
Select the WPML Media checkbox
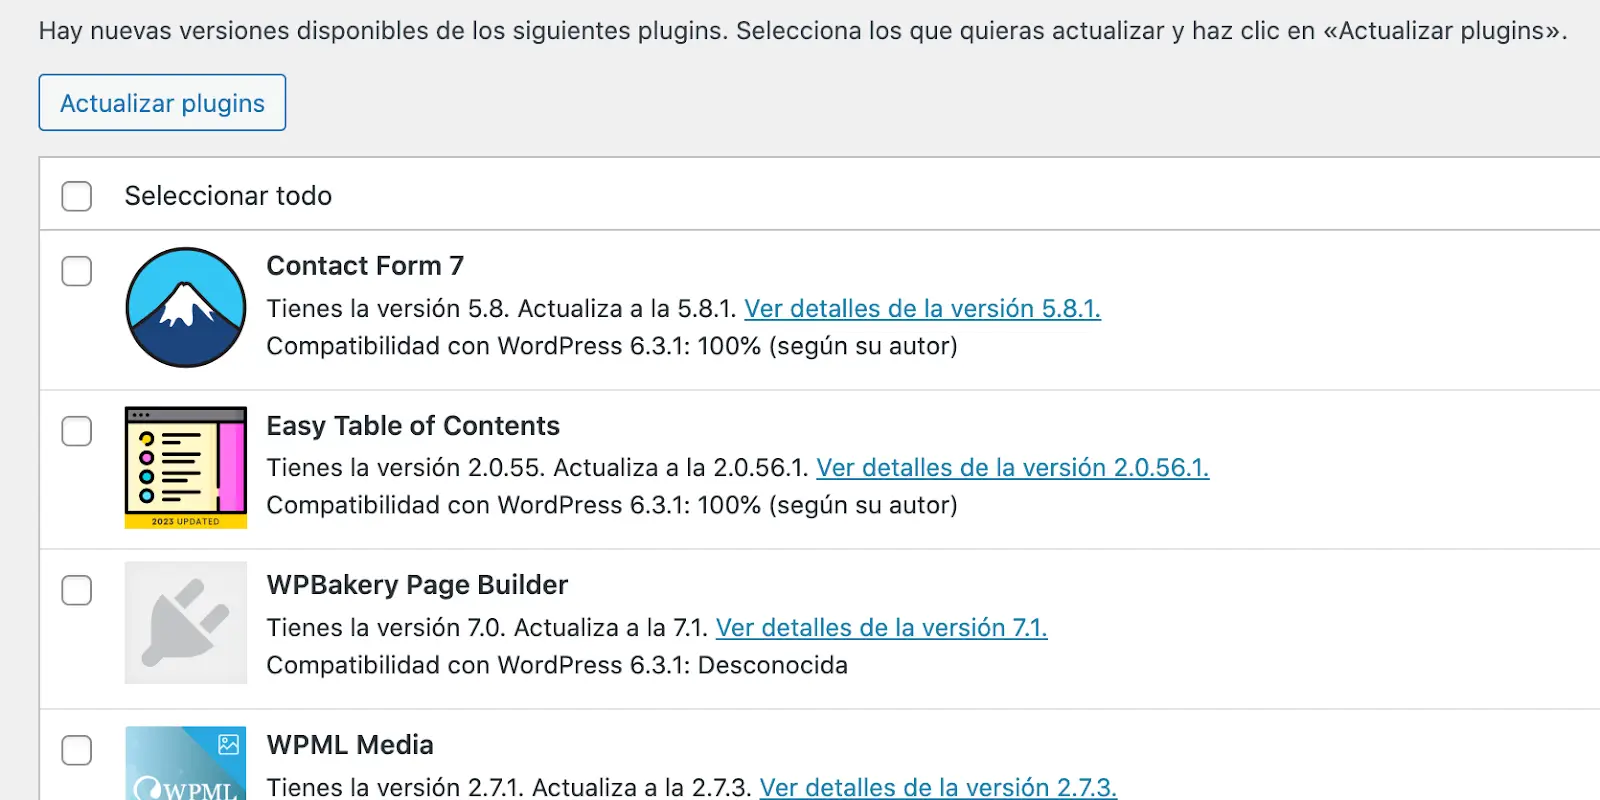point(77,750)
